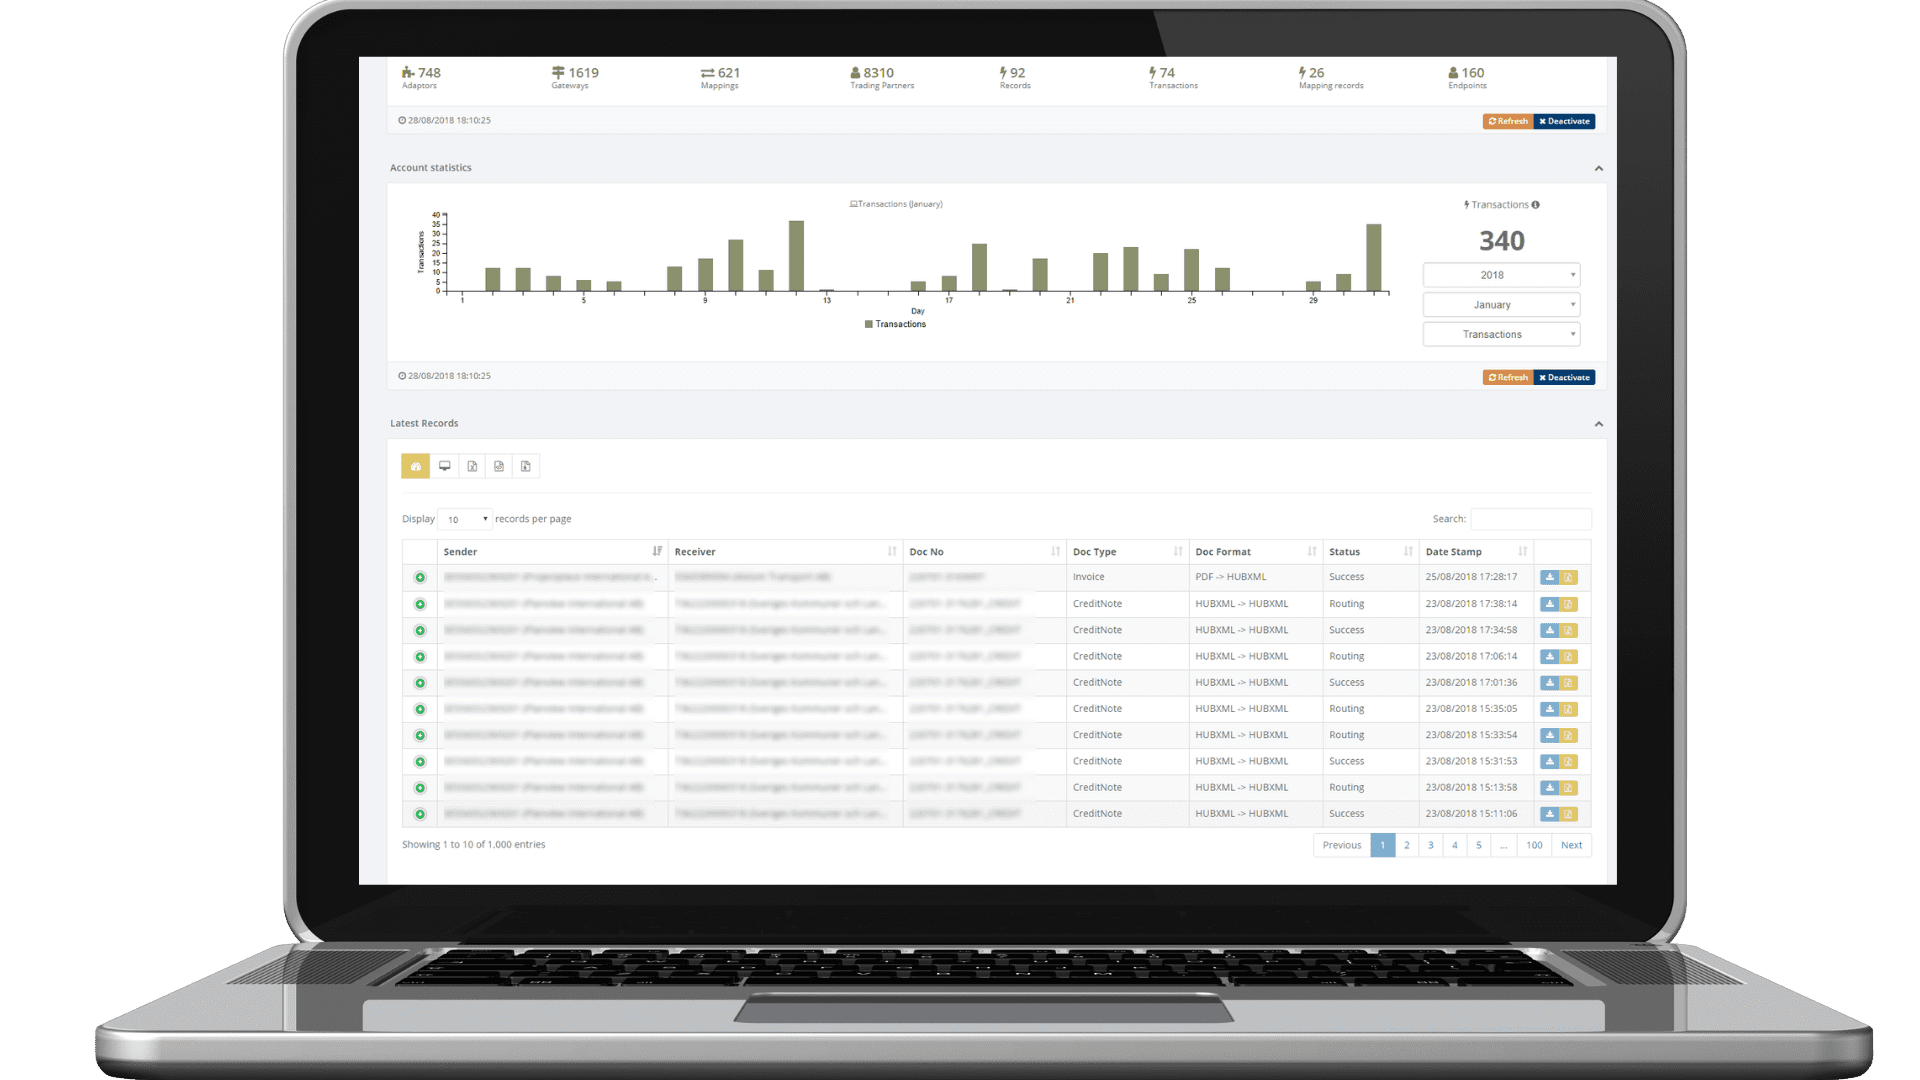Download the record stamped 23/08/2018 17:34:58
Screen dimensions: 1920x1080
[x=1549, y=630]
